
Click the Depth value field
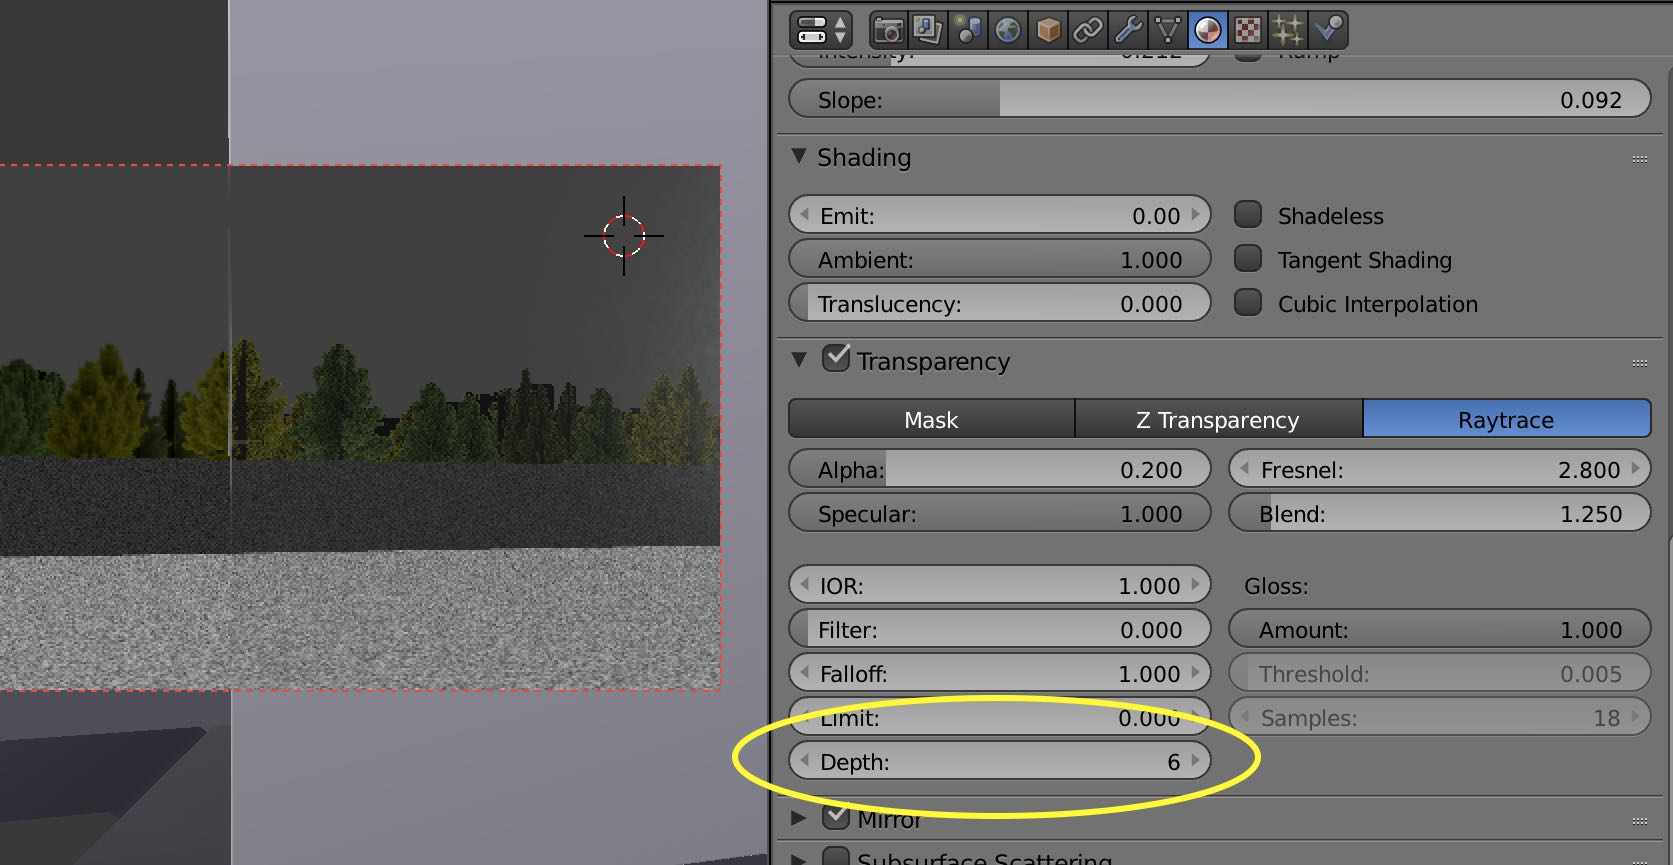[999, 761]
